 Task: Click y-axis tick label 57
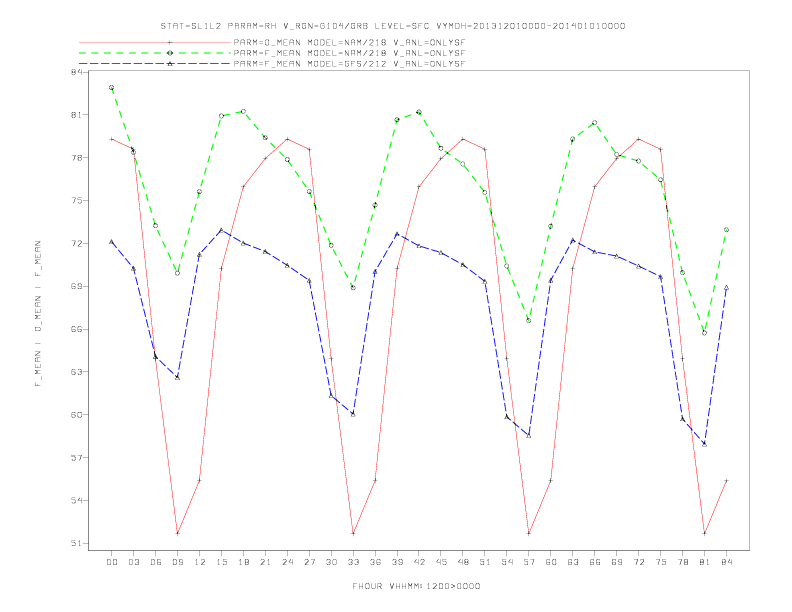[x=77, y=457]
